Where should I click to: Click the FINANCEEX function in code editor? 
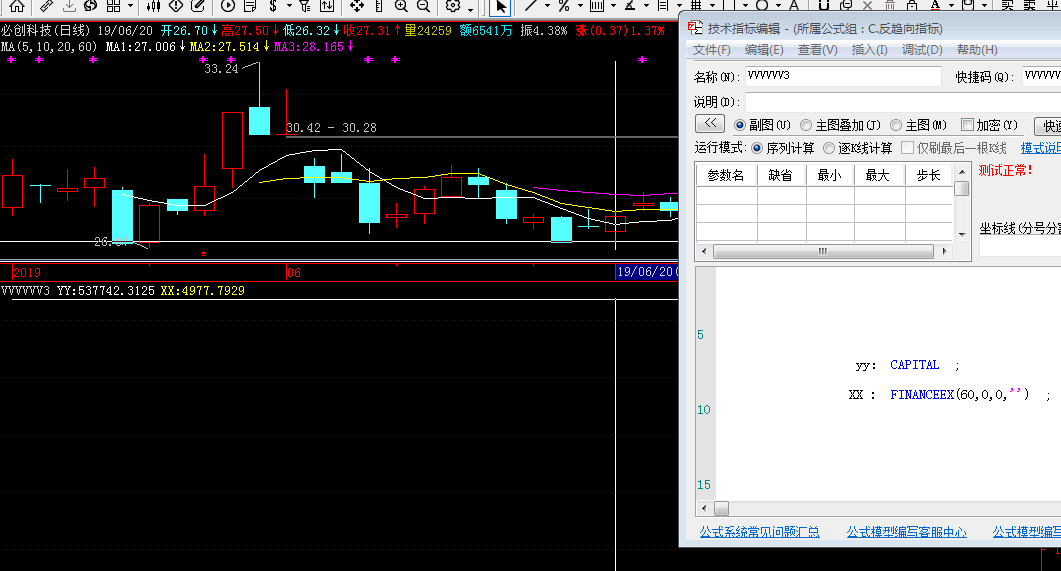922,394
